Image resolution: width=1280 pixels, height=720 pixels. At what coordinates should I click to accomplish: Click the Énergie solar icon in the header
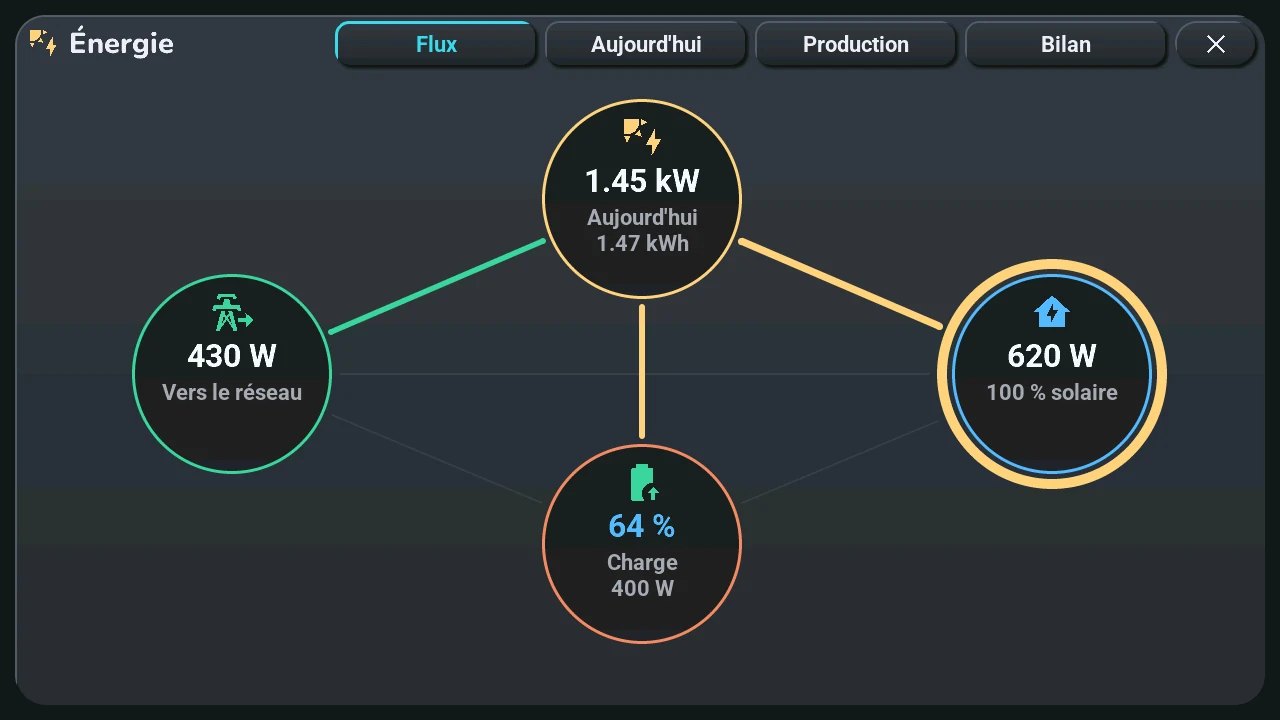(42, 43)
